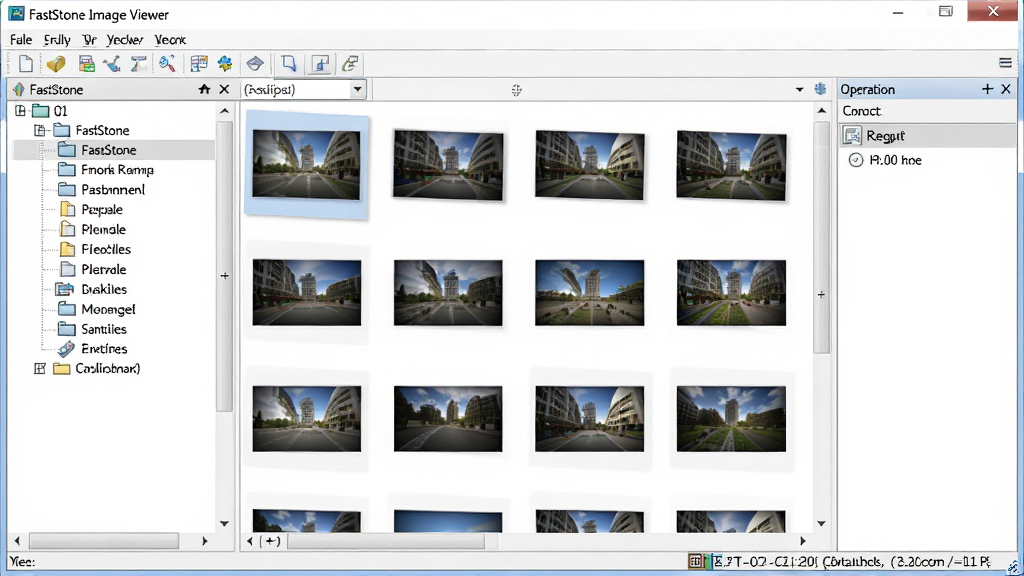Open the Ur menu
This screenshot has width=1024, height=576.
[89, 40]
